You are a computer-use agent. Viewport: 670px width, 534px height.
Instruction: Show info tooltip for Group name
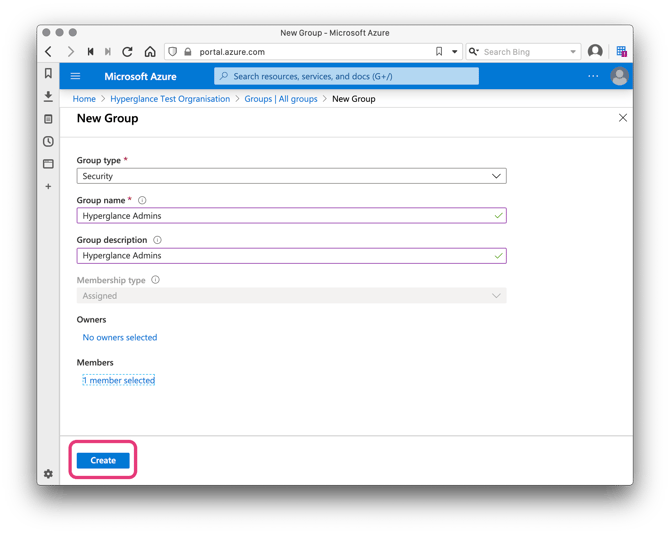pos(142,200)
